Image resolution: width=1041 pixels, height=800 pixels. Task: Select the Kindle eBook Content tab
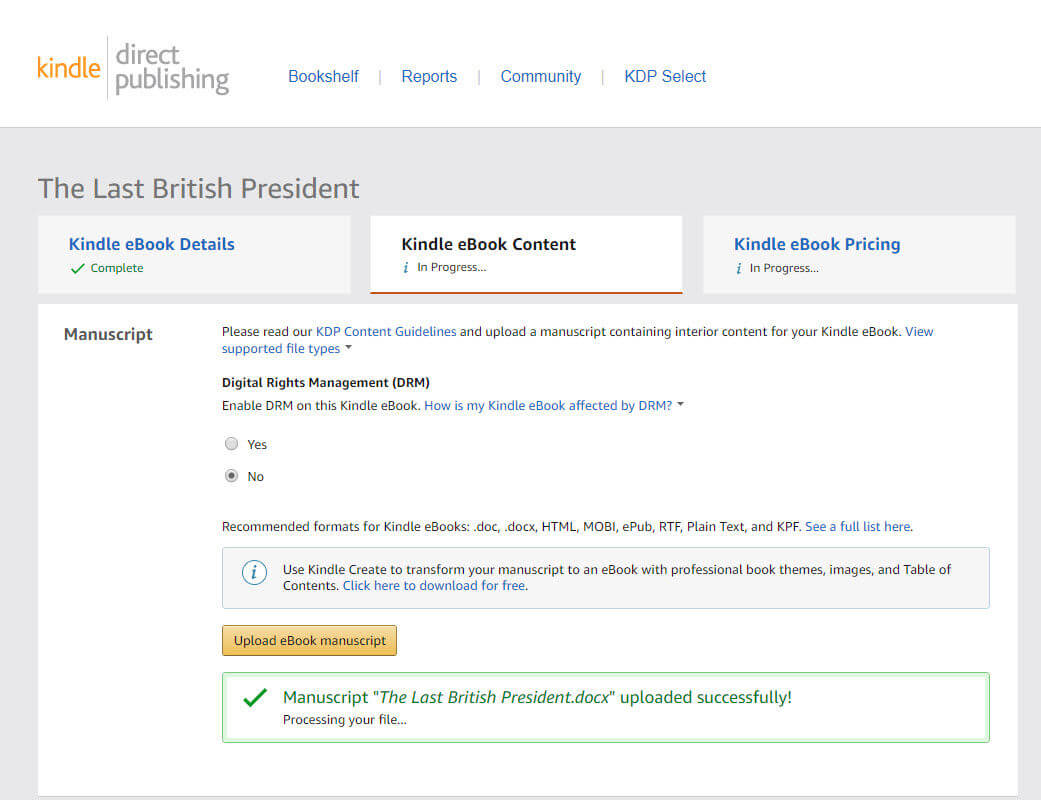526,254
